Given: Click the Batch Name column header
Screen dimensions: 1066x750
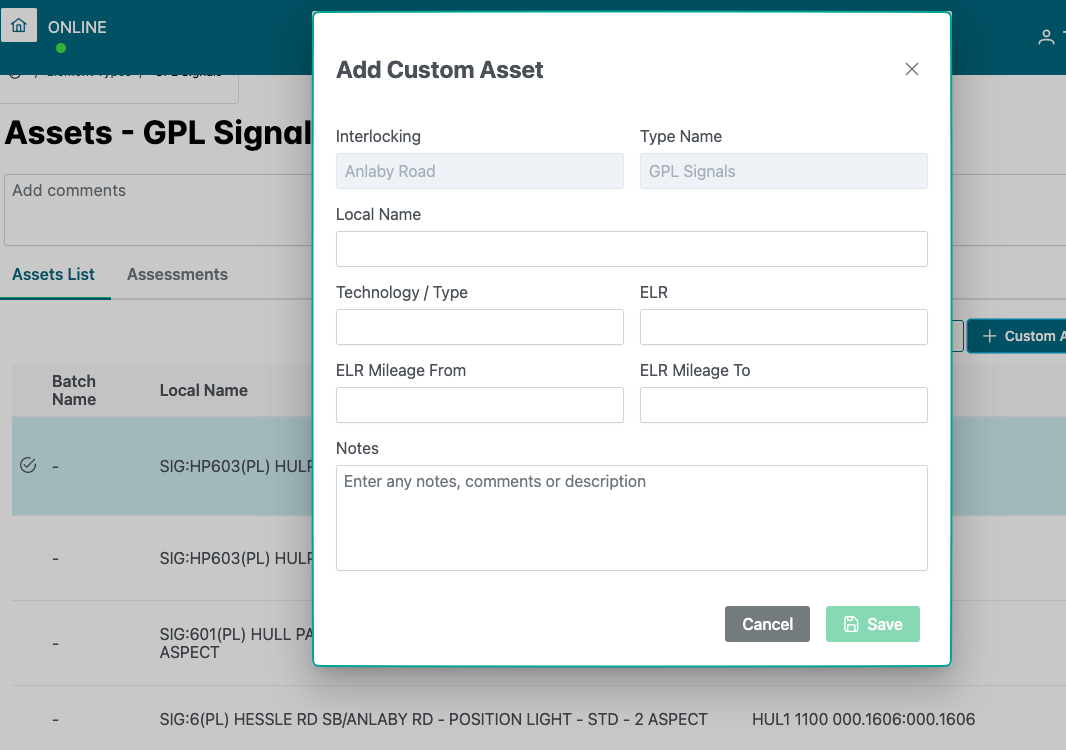Looking at the screenshot, I should coord(74,390).
